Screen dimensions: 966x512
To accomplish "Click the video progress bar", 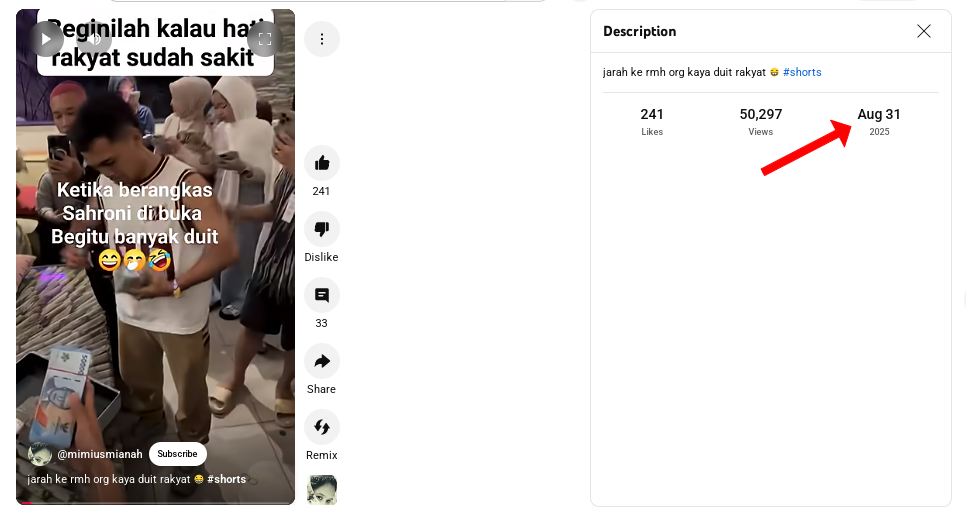I will (155, 503).
